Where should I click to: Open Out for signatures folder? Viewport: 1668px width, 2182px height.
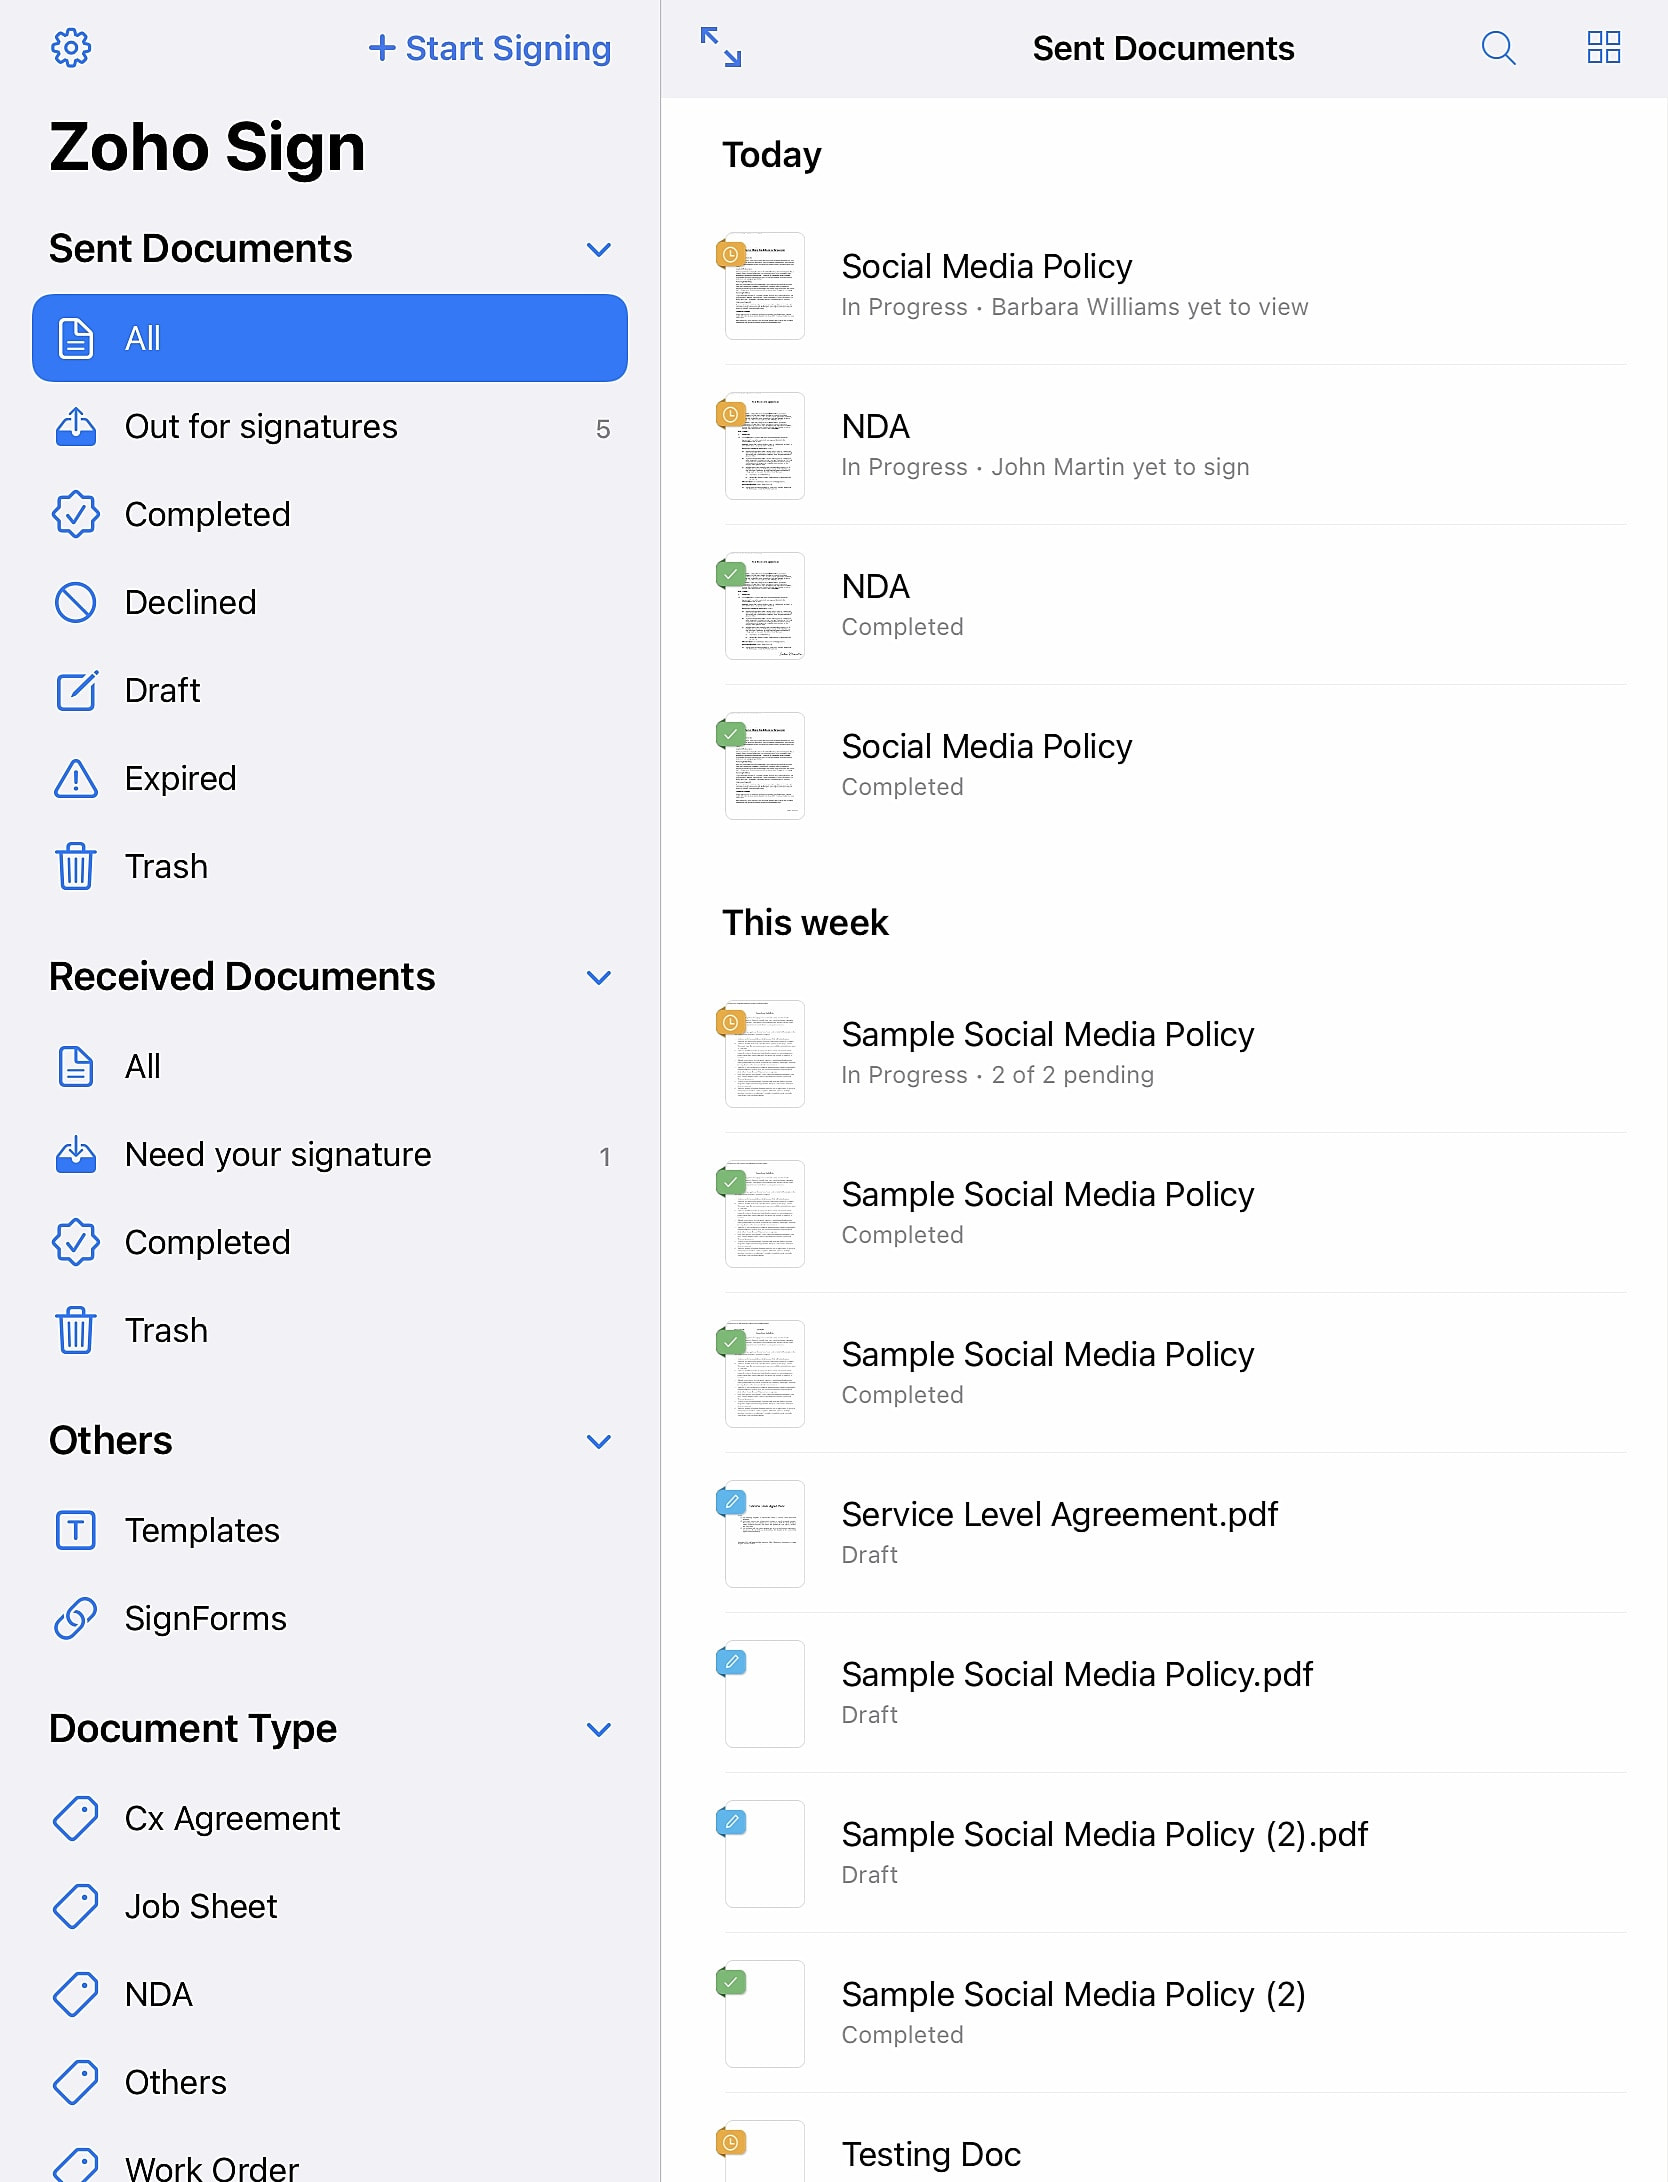330,427
